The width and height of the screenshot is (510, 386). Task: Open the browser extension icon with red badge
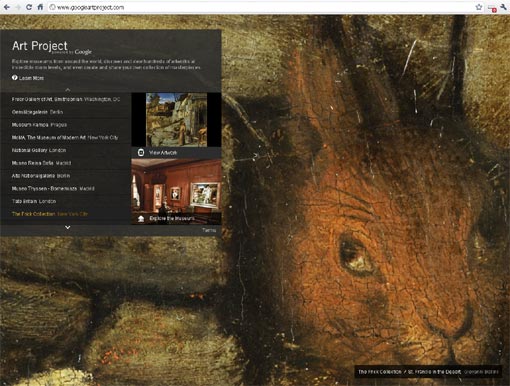tap(492, 8)
